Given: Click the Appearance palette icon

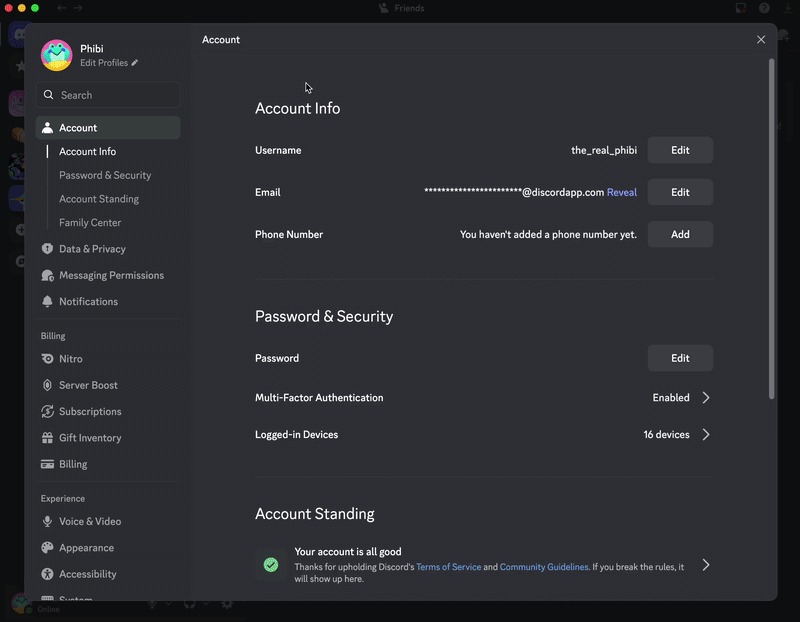Looking at the screenshot, I should pos(47,548).
